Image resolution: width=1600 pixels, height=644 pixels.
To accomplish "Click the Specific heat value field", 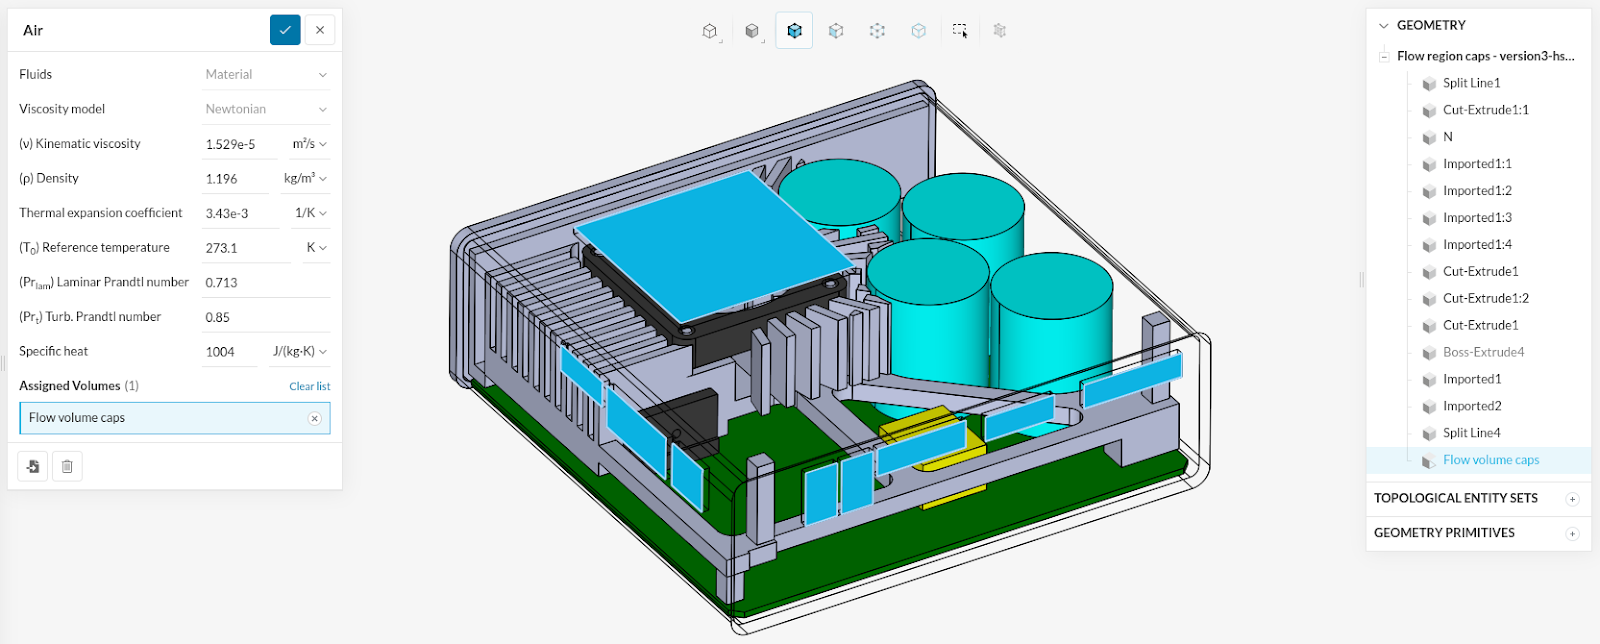I will tap(229, 352).
